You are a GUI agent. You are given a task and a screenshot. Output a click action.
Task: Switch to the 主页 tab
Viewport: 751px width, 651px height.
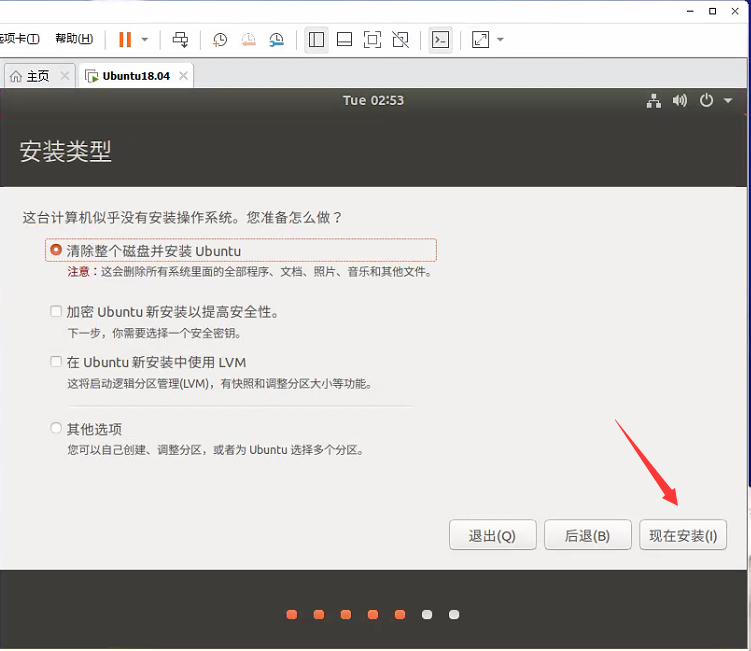[38, 76]
